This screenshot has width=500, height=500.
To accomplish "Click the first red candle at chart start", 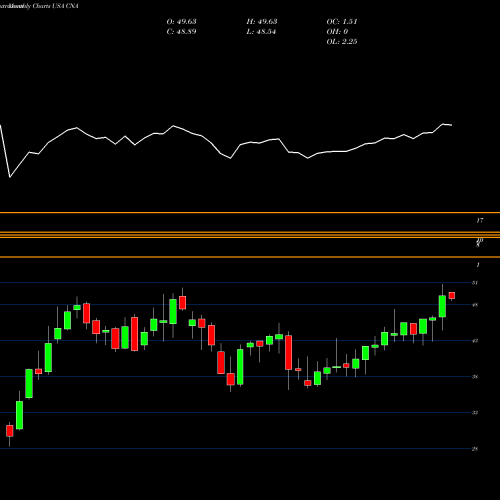I will 10,431.
